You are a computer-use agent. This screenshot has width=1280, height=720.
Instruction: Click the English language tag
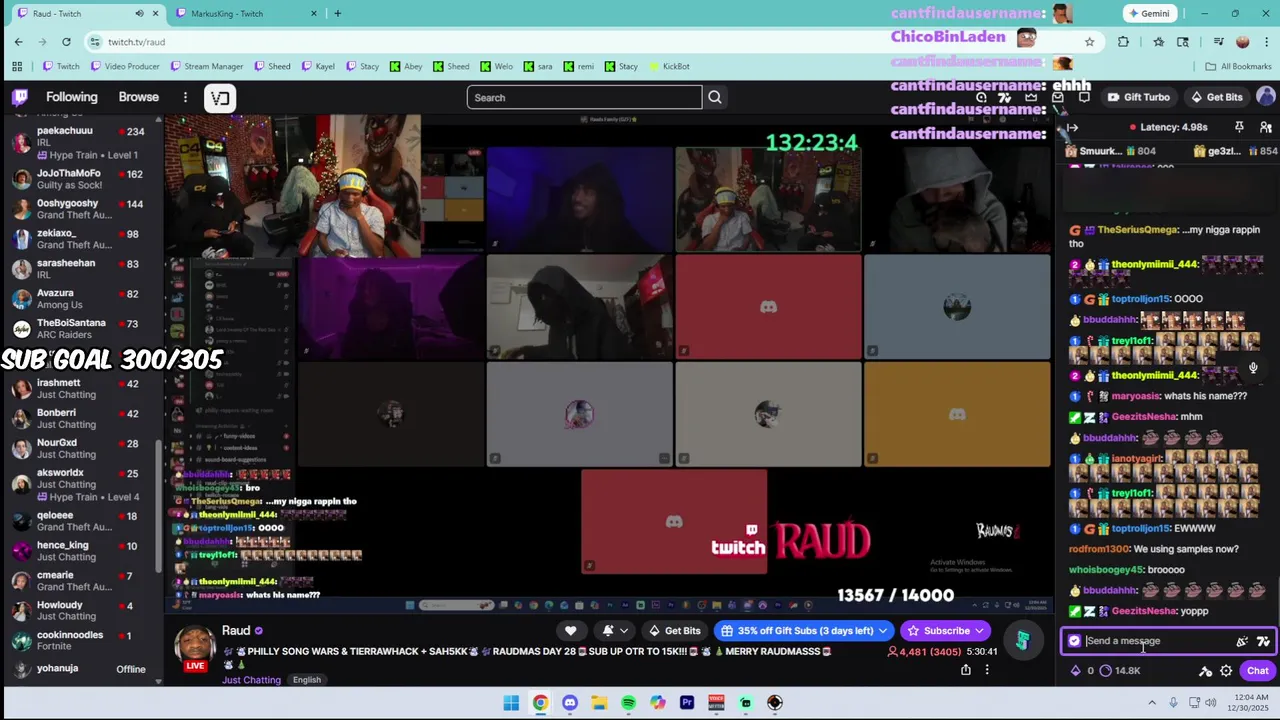point(307,680)
